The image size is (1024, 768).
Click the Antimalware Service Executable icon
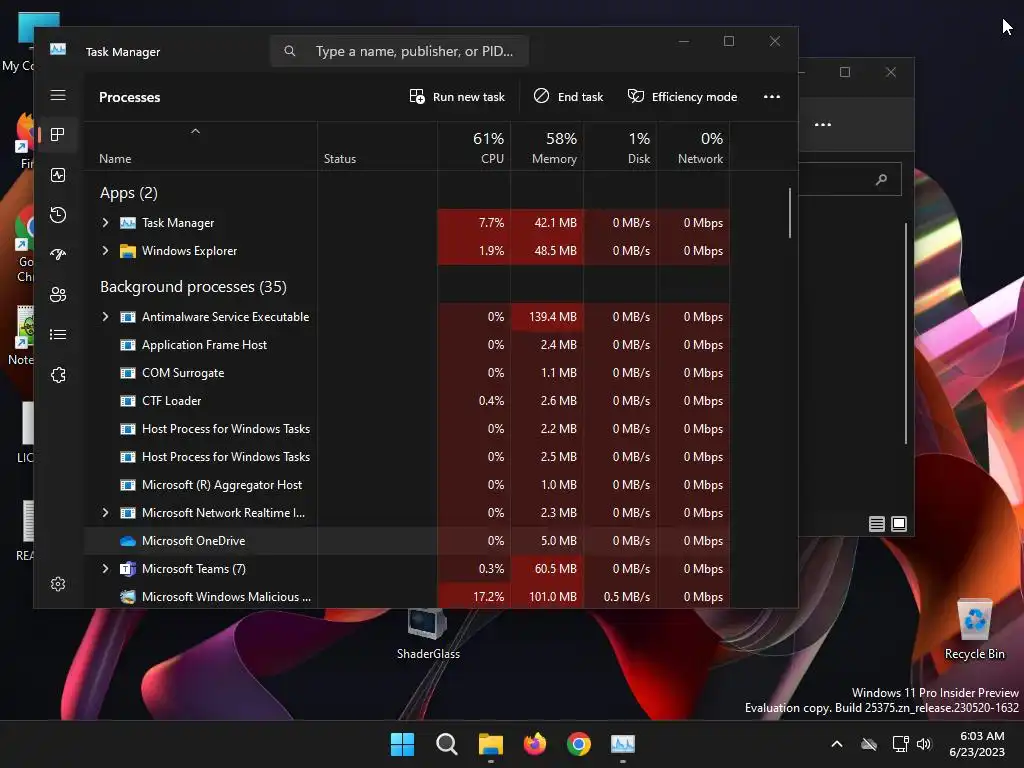(x=128, y=317)
